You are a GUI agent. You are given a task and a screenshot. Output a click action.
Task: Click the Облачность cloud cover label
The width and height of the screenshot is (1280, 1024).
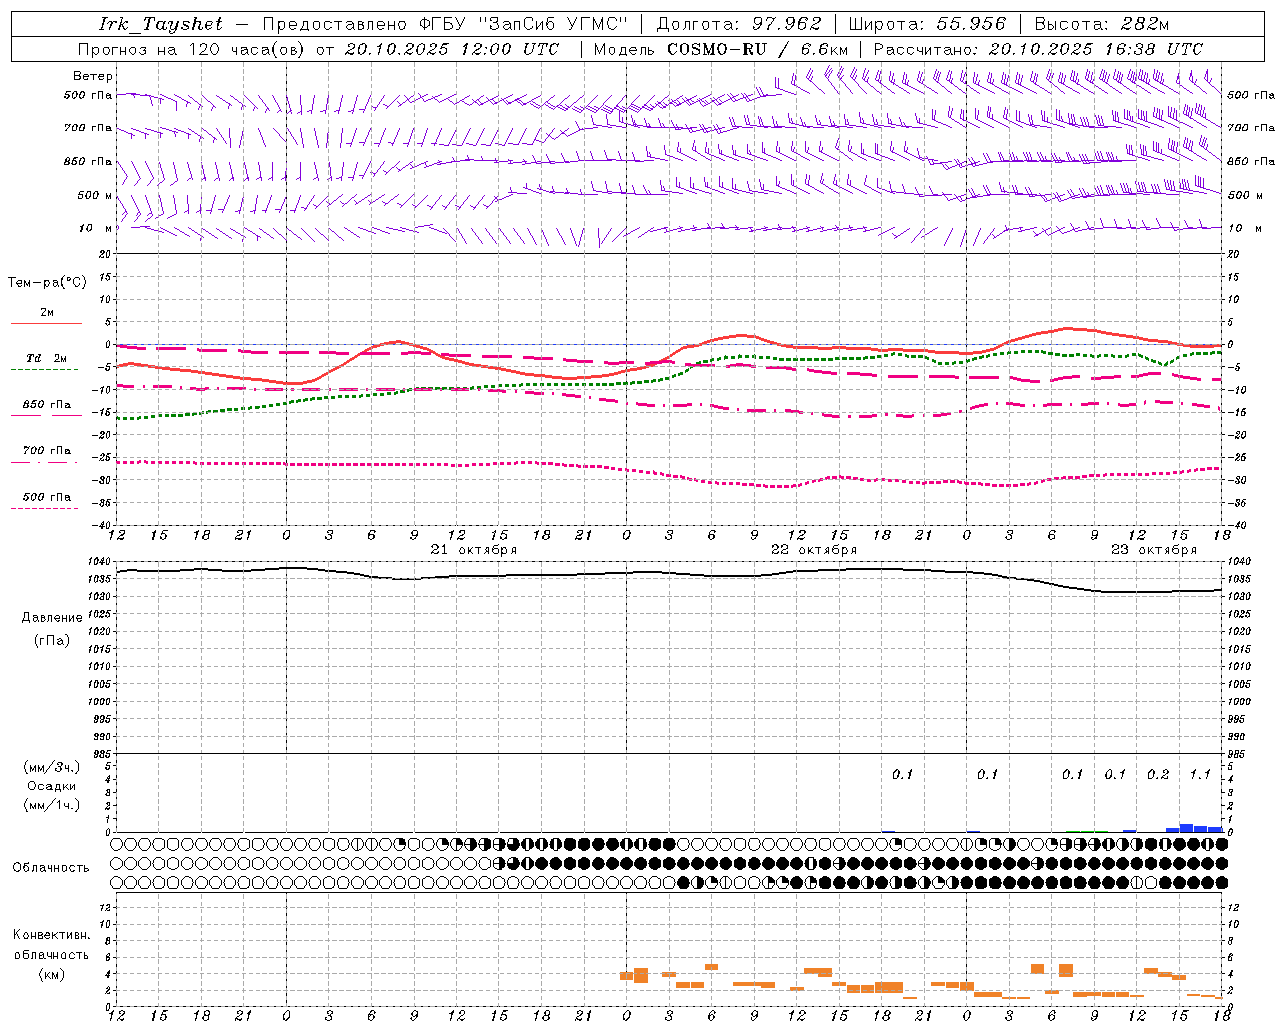click(51, 868)
